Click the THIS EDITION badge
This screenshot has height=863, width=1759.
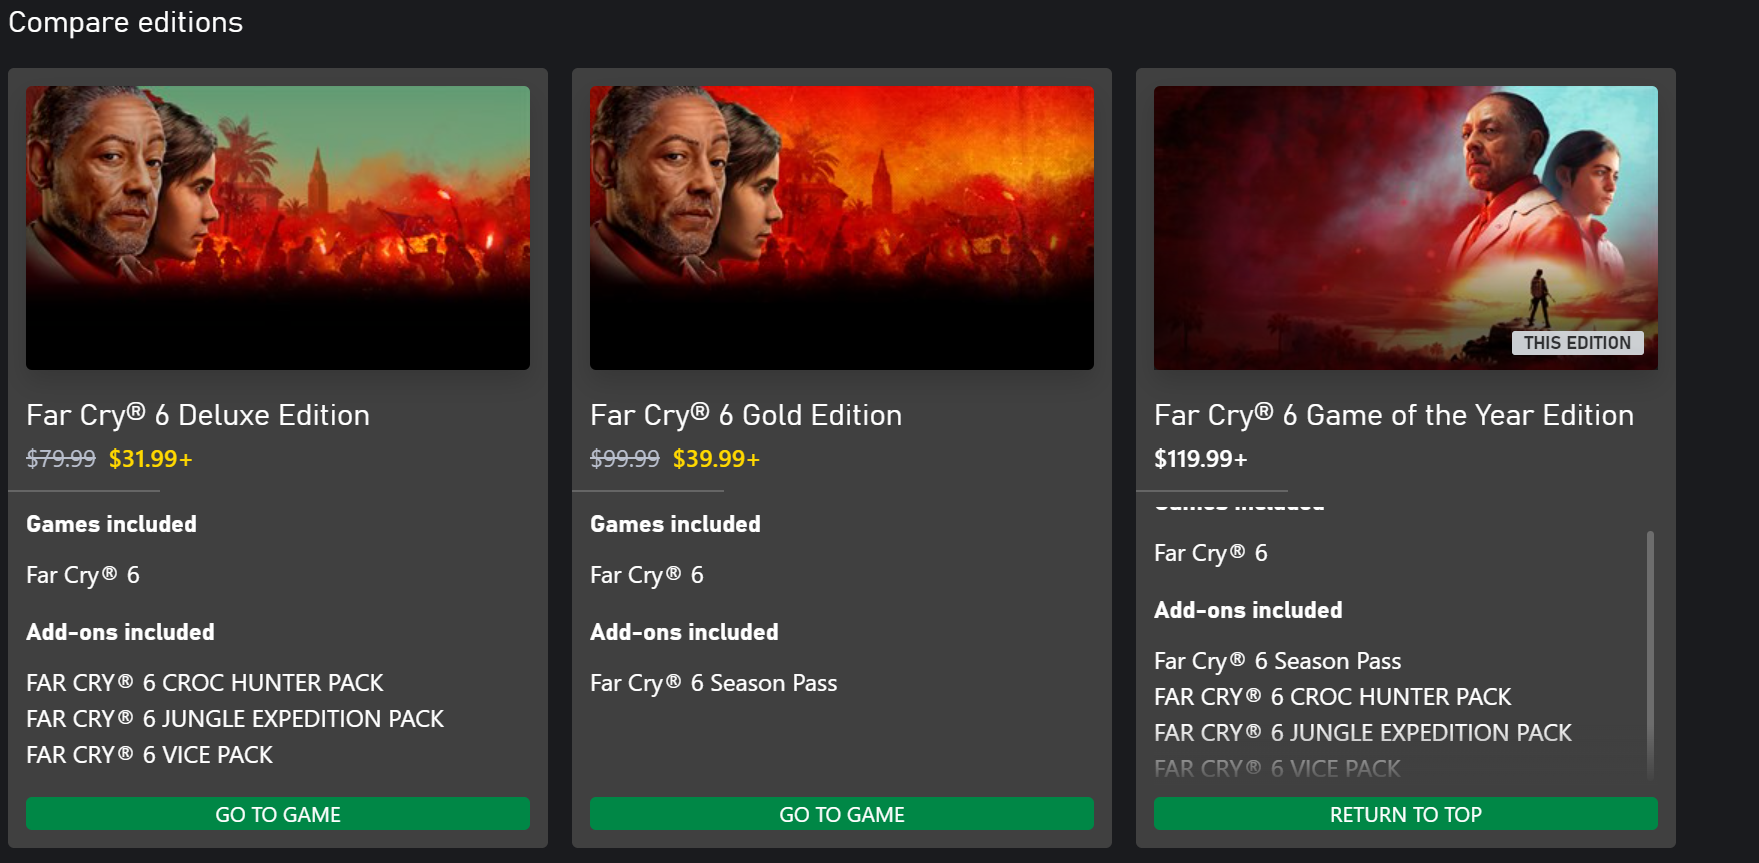[1577, 343]
